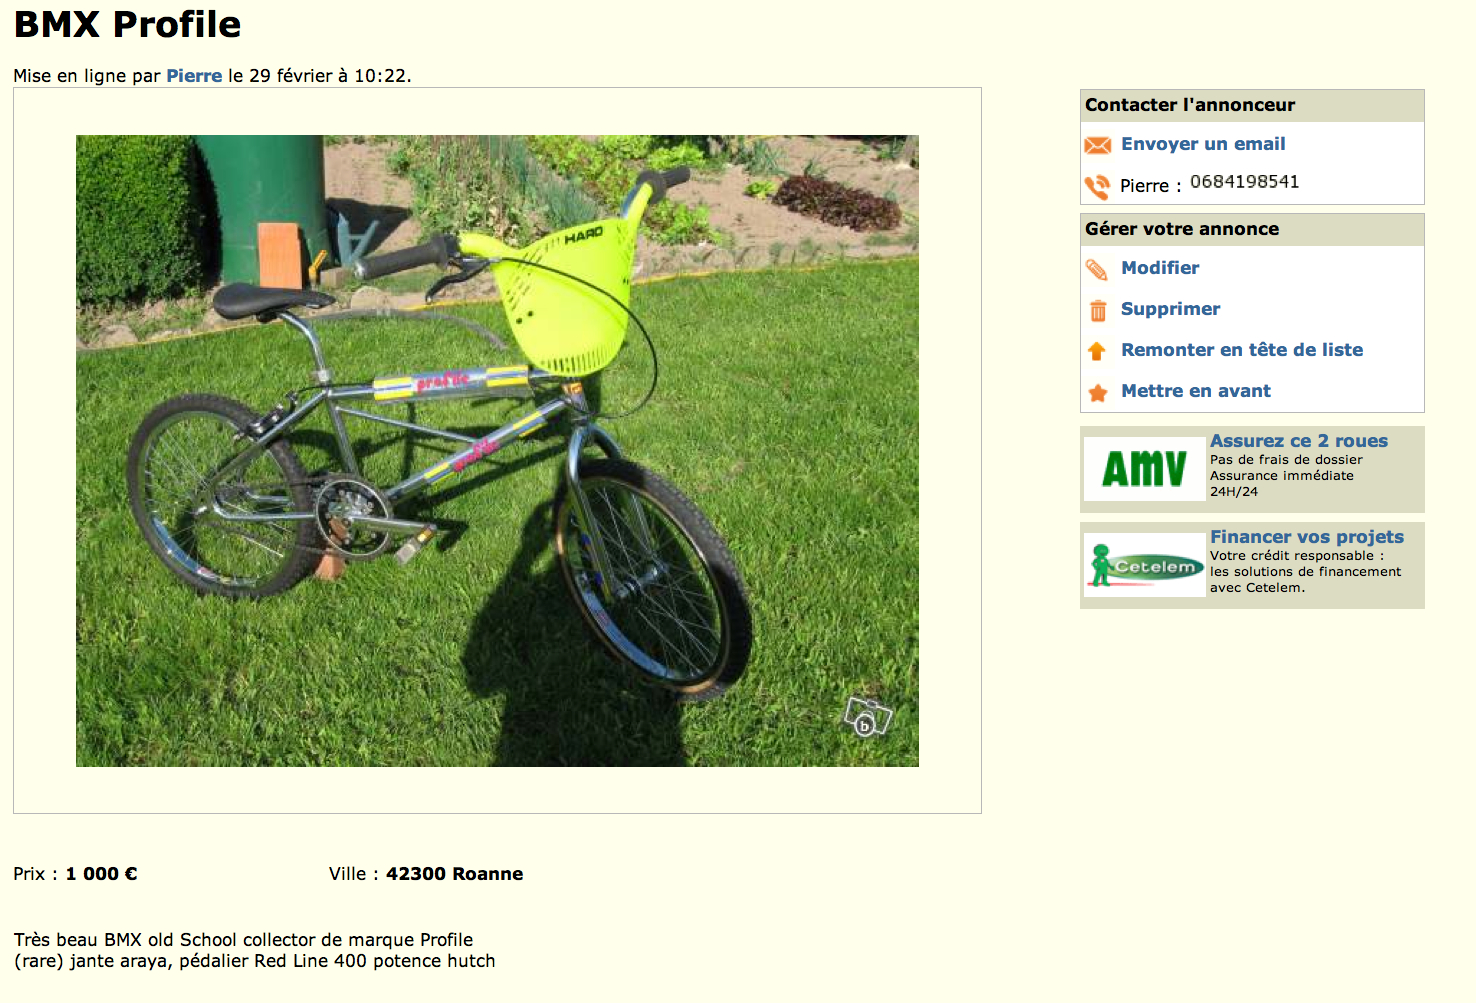Click the BMX Profile listing title

pyautogui.click(x=127, y=25)
